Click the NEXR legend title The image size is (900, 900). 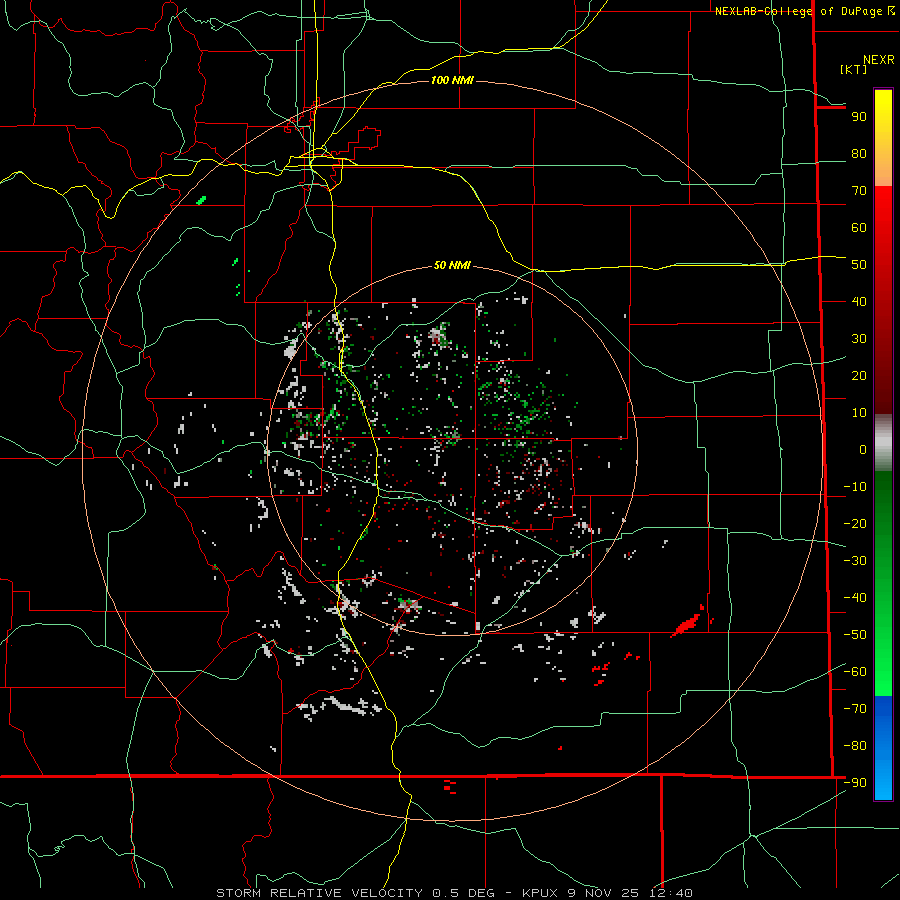coord(879,60)
